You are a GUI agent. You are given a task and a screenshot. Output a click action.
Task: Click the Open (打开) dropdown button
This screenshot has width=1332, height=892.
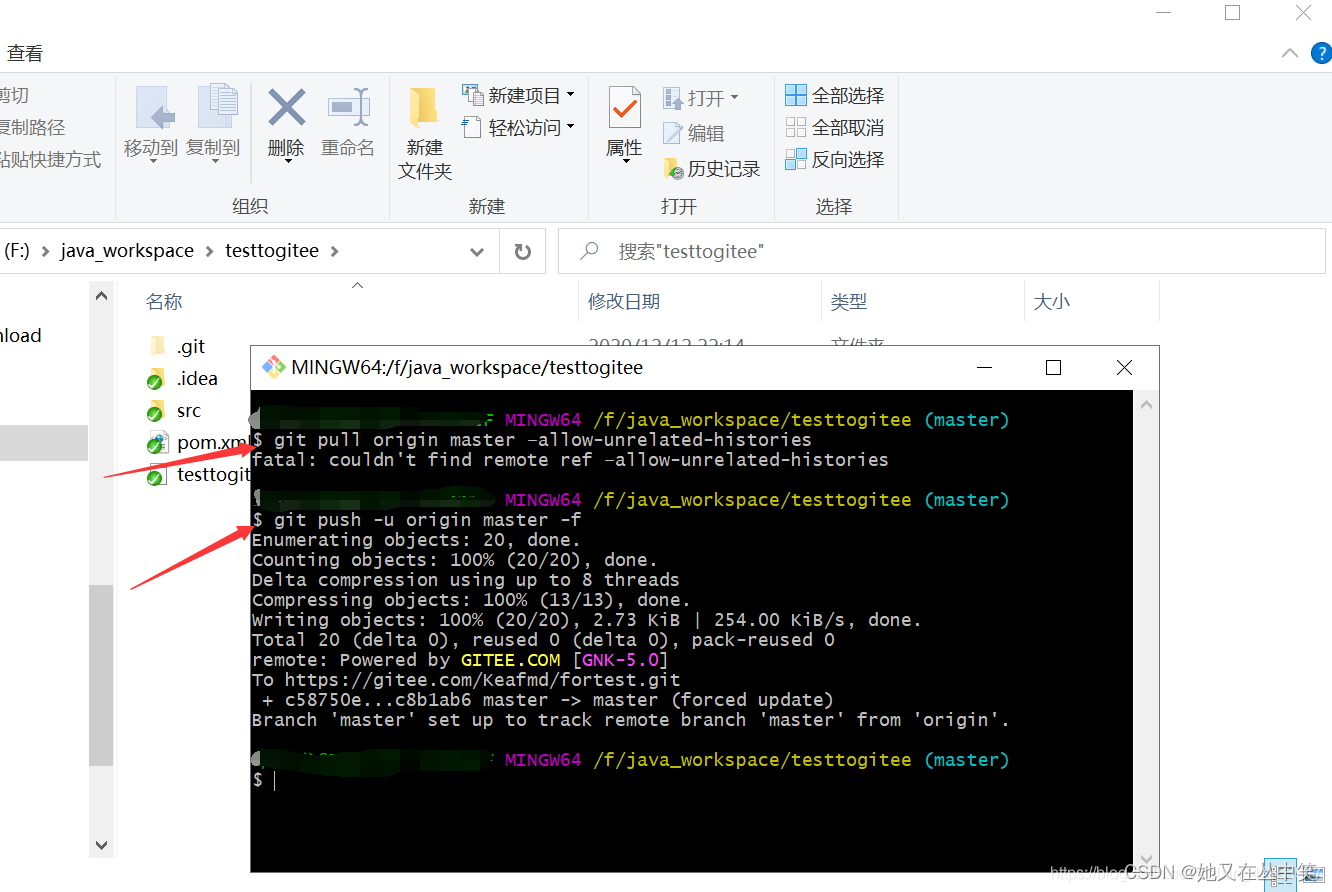[701, 97]
